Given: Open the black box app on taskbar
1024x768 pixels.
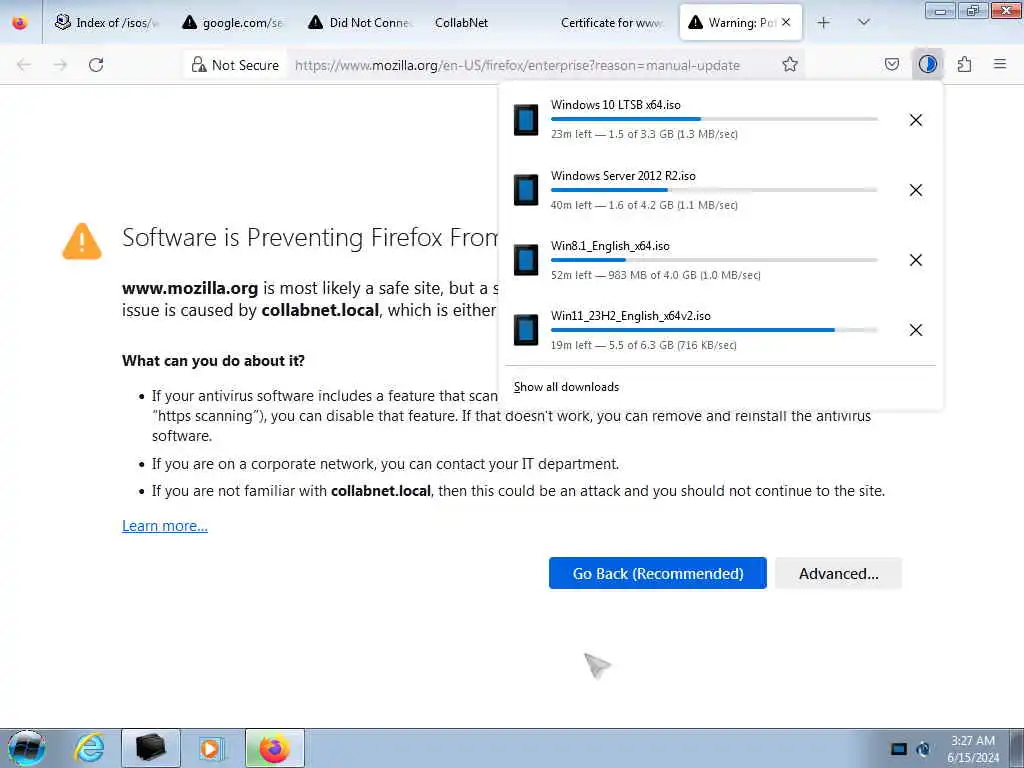Looking at the screenshot, I should pyautogui.click(x=150, y=748).
